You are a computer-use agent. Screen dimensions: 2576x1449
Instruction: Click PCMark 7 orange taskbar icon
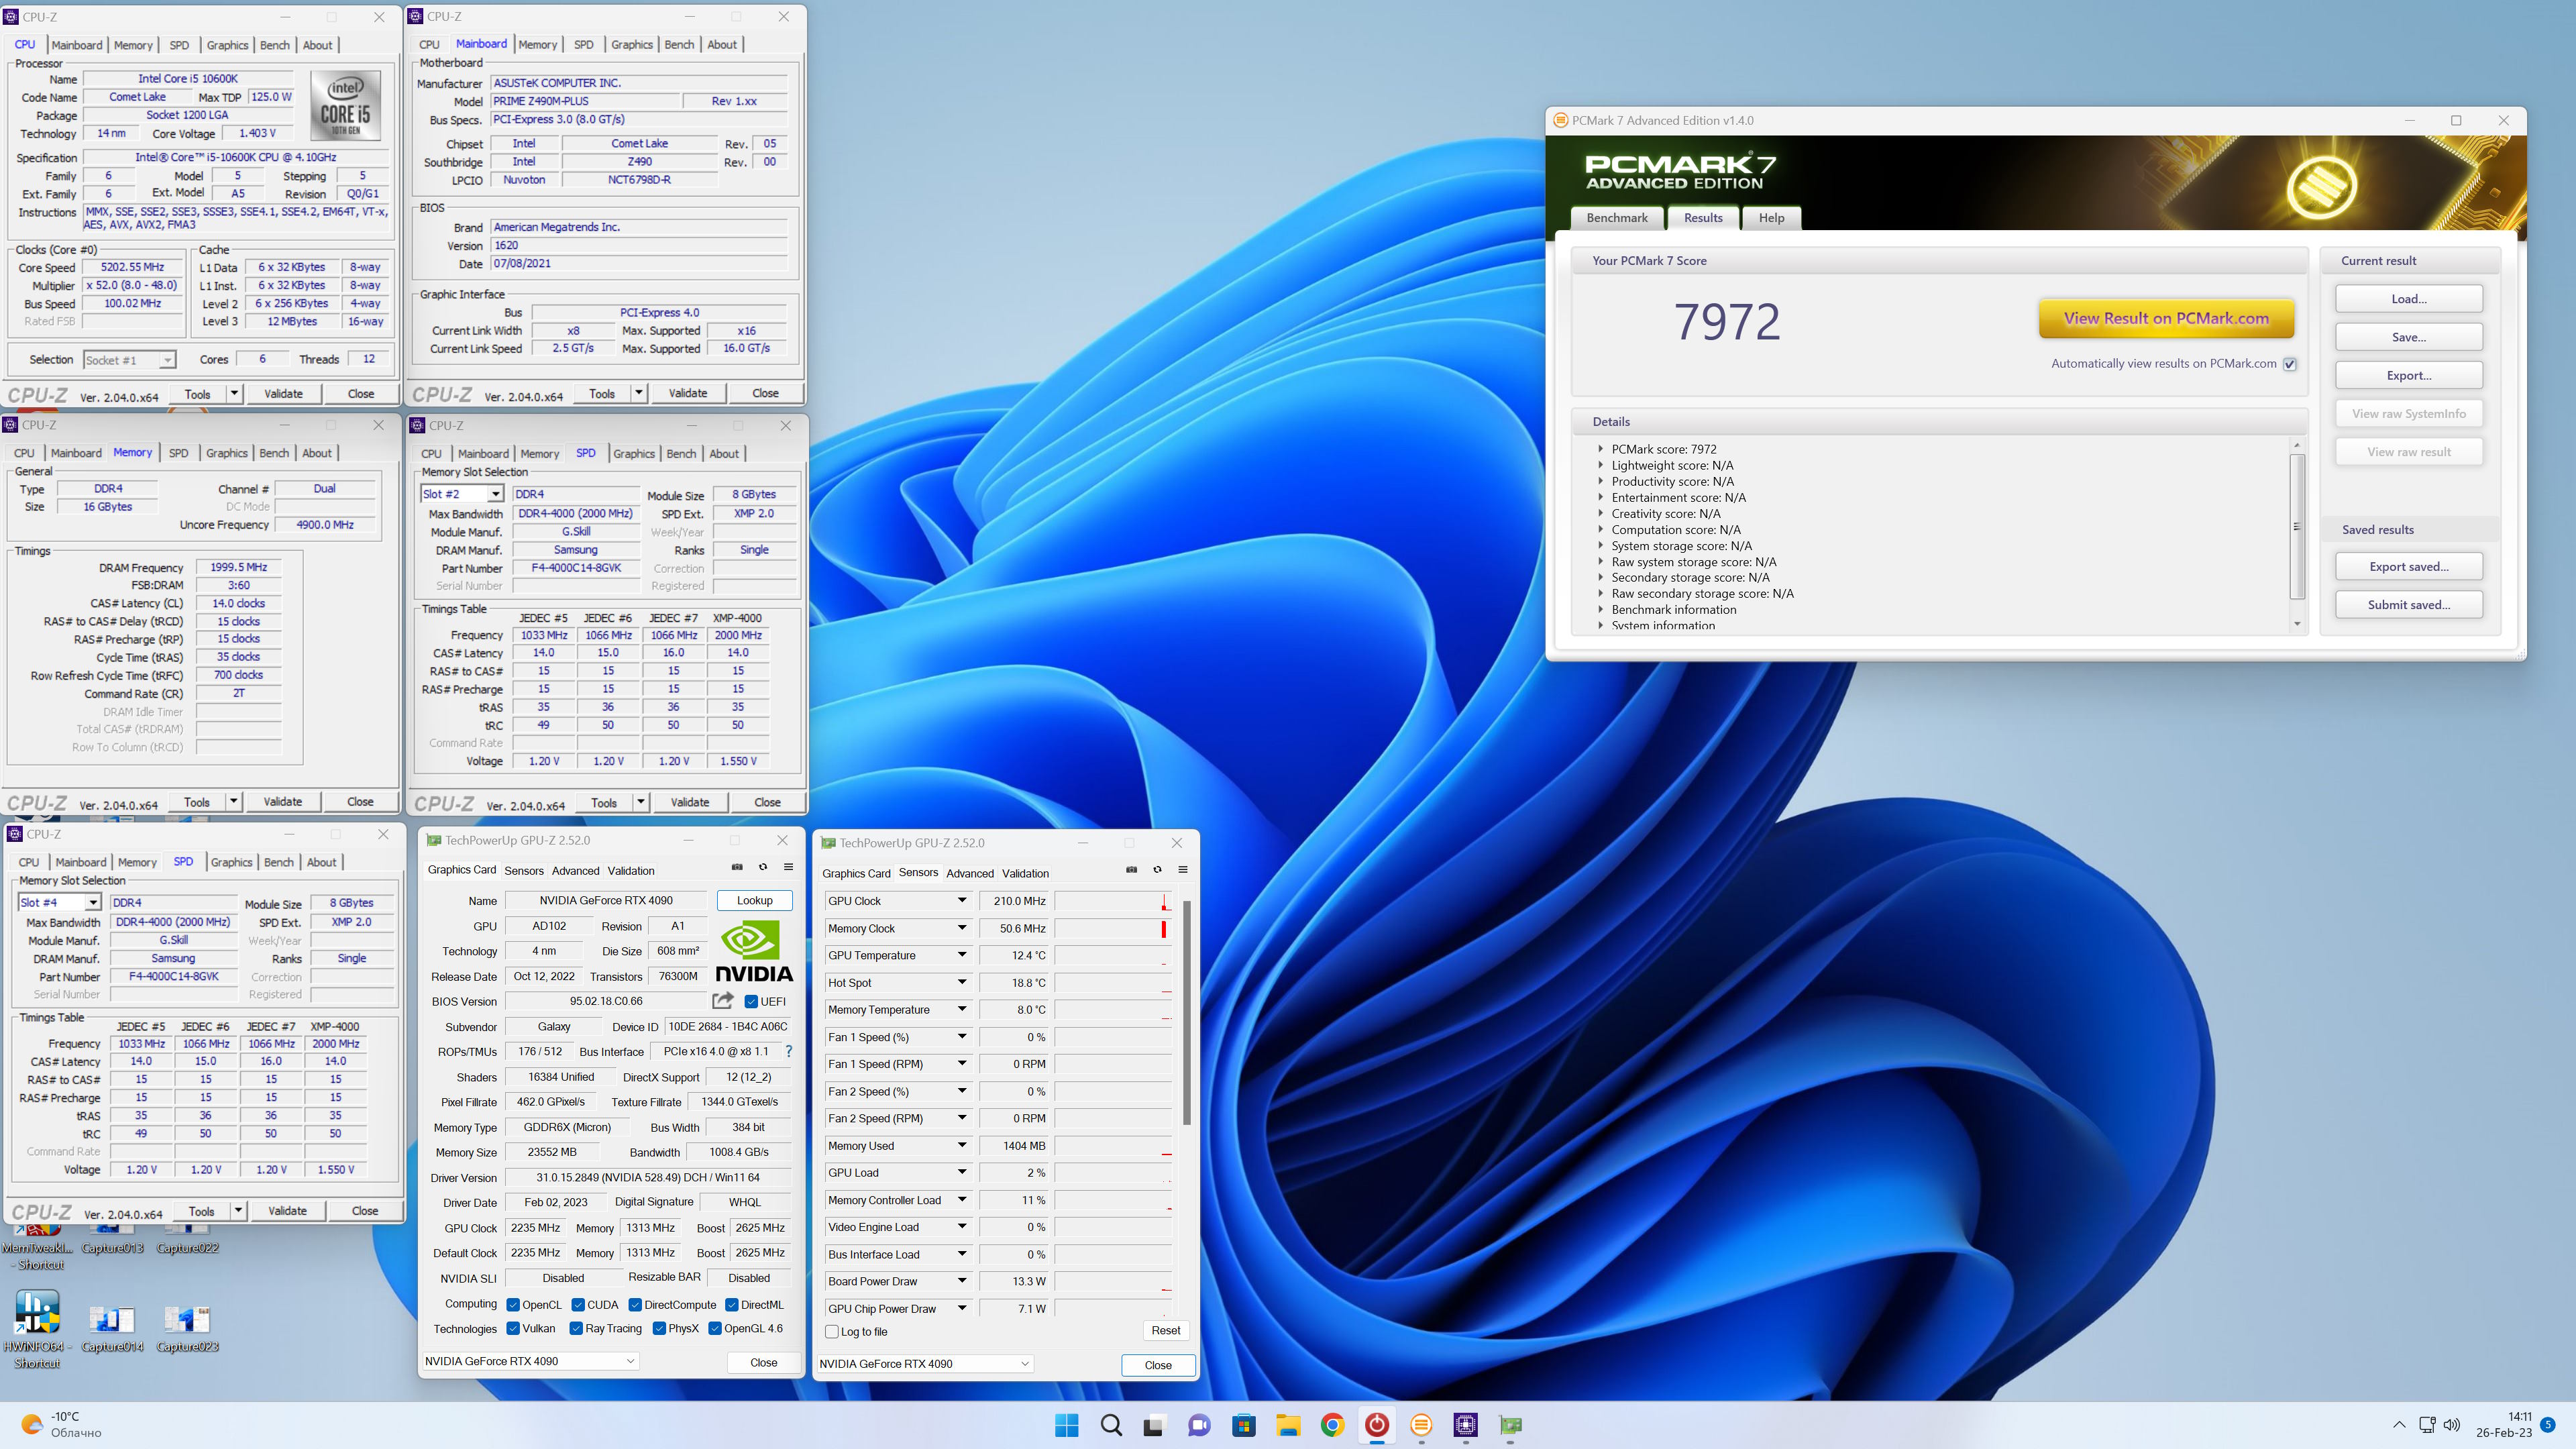click(x=1421, y=1425)
